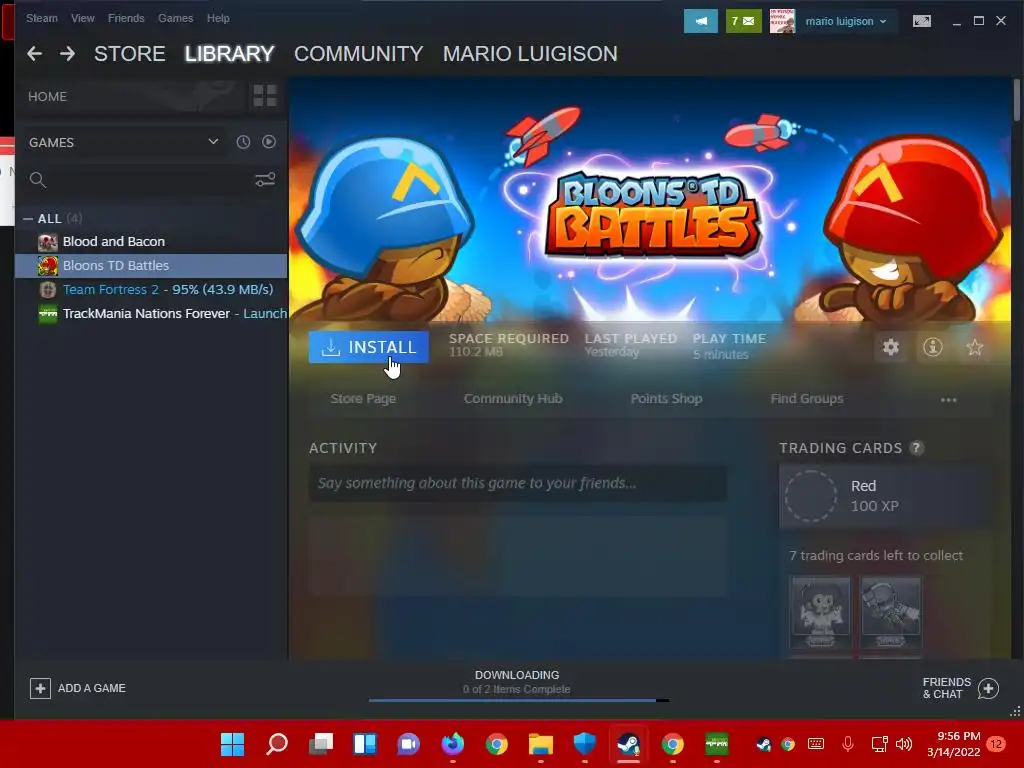Click the DOWNLOADING progress bar
This screenshot has width=1024, height=768.
pyautogui.click(x=519, y=700)
